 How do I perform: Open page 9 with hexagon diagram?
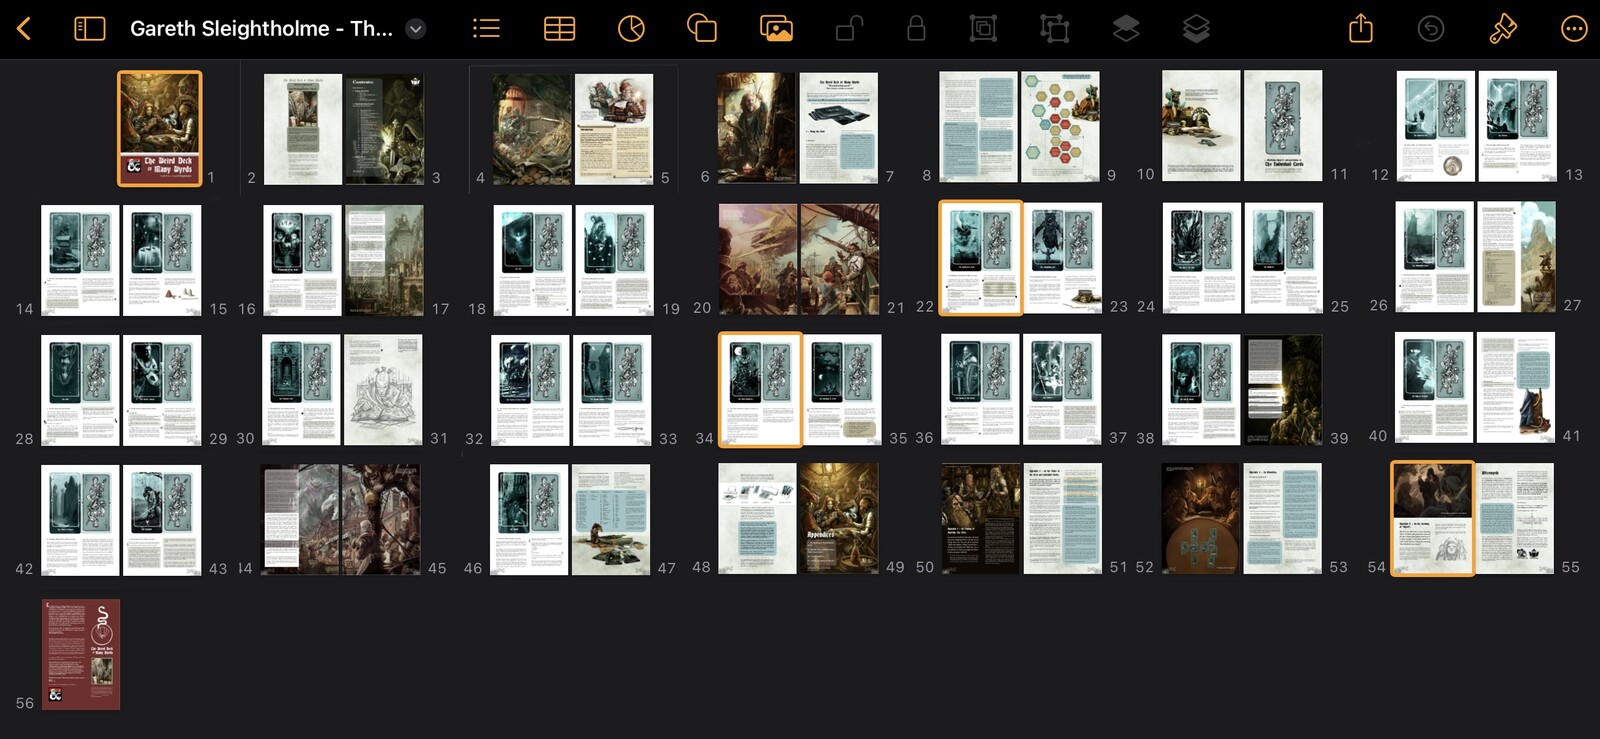[x=1060, y=127]
